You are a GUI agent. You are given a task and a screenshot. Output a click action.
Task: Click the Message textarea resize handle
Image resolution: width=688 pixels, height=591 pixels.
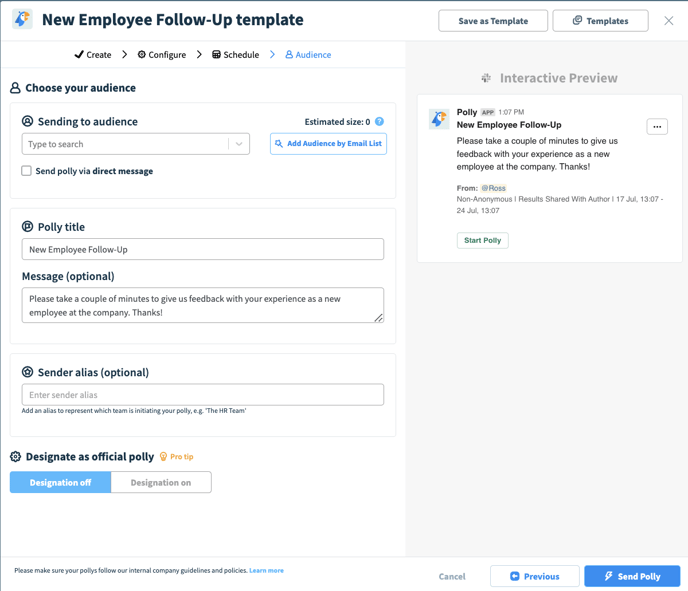point(379,318)
